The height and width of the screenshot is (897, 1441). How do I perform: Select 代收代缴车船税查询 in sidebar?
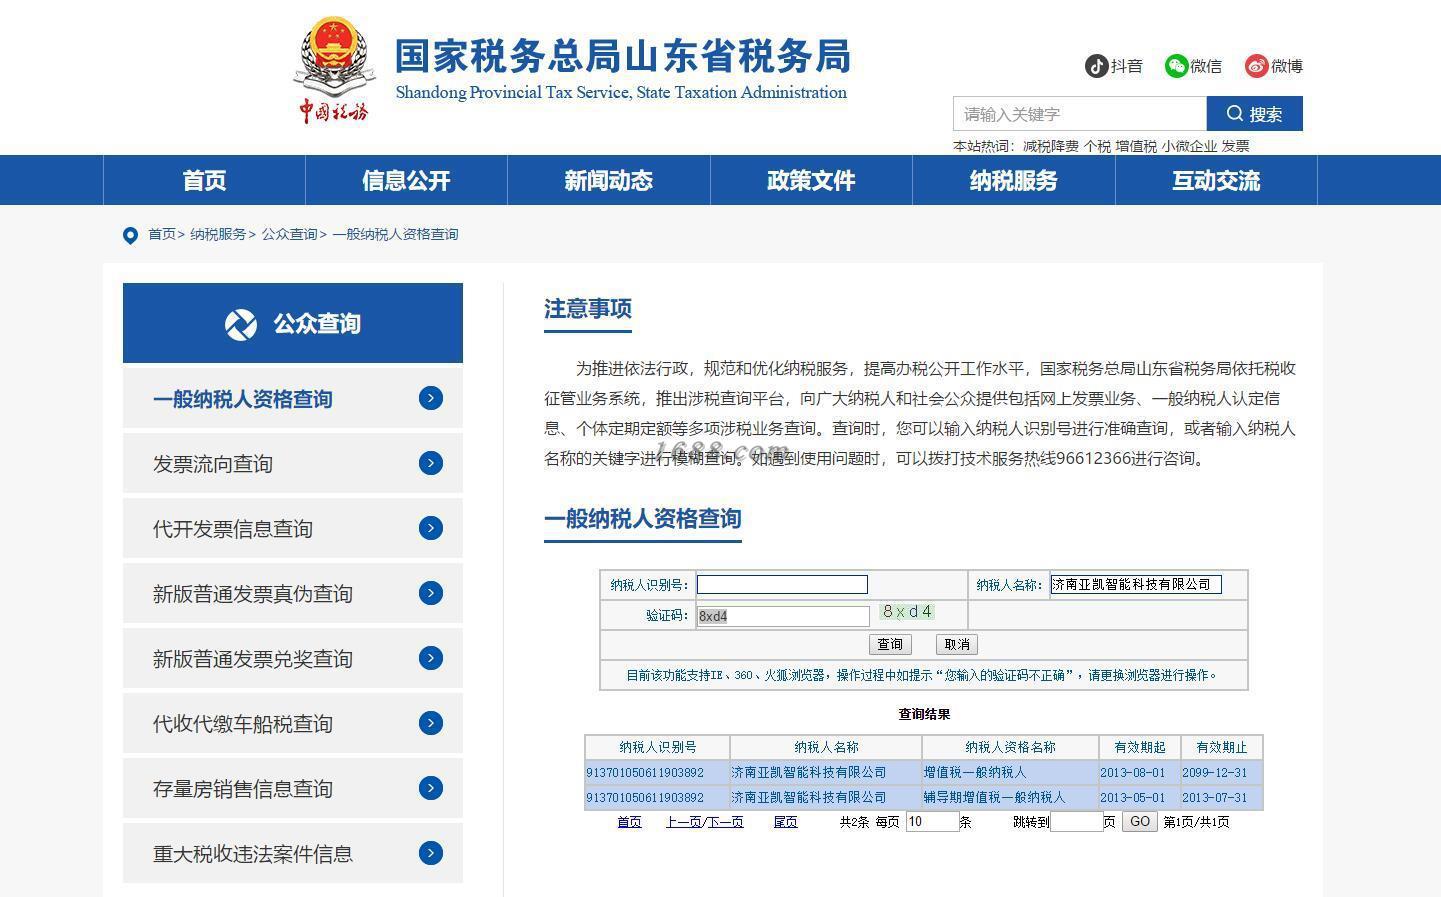[293, 723]
